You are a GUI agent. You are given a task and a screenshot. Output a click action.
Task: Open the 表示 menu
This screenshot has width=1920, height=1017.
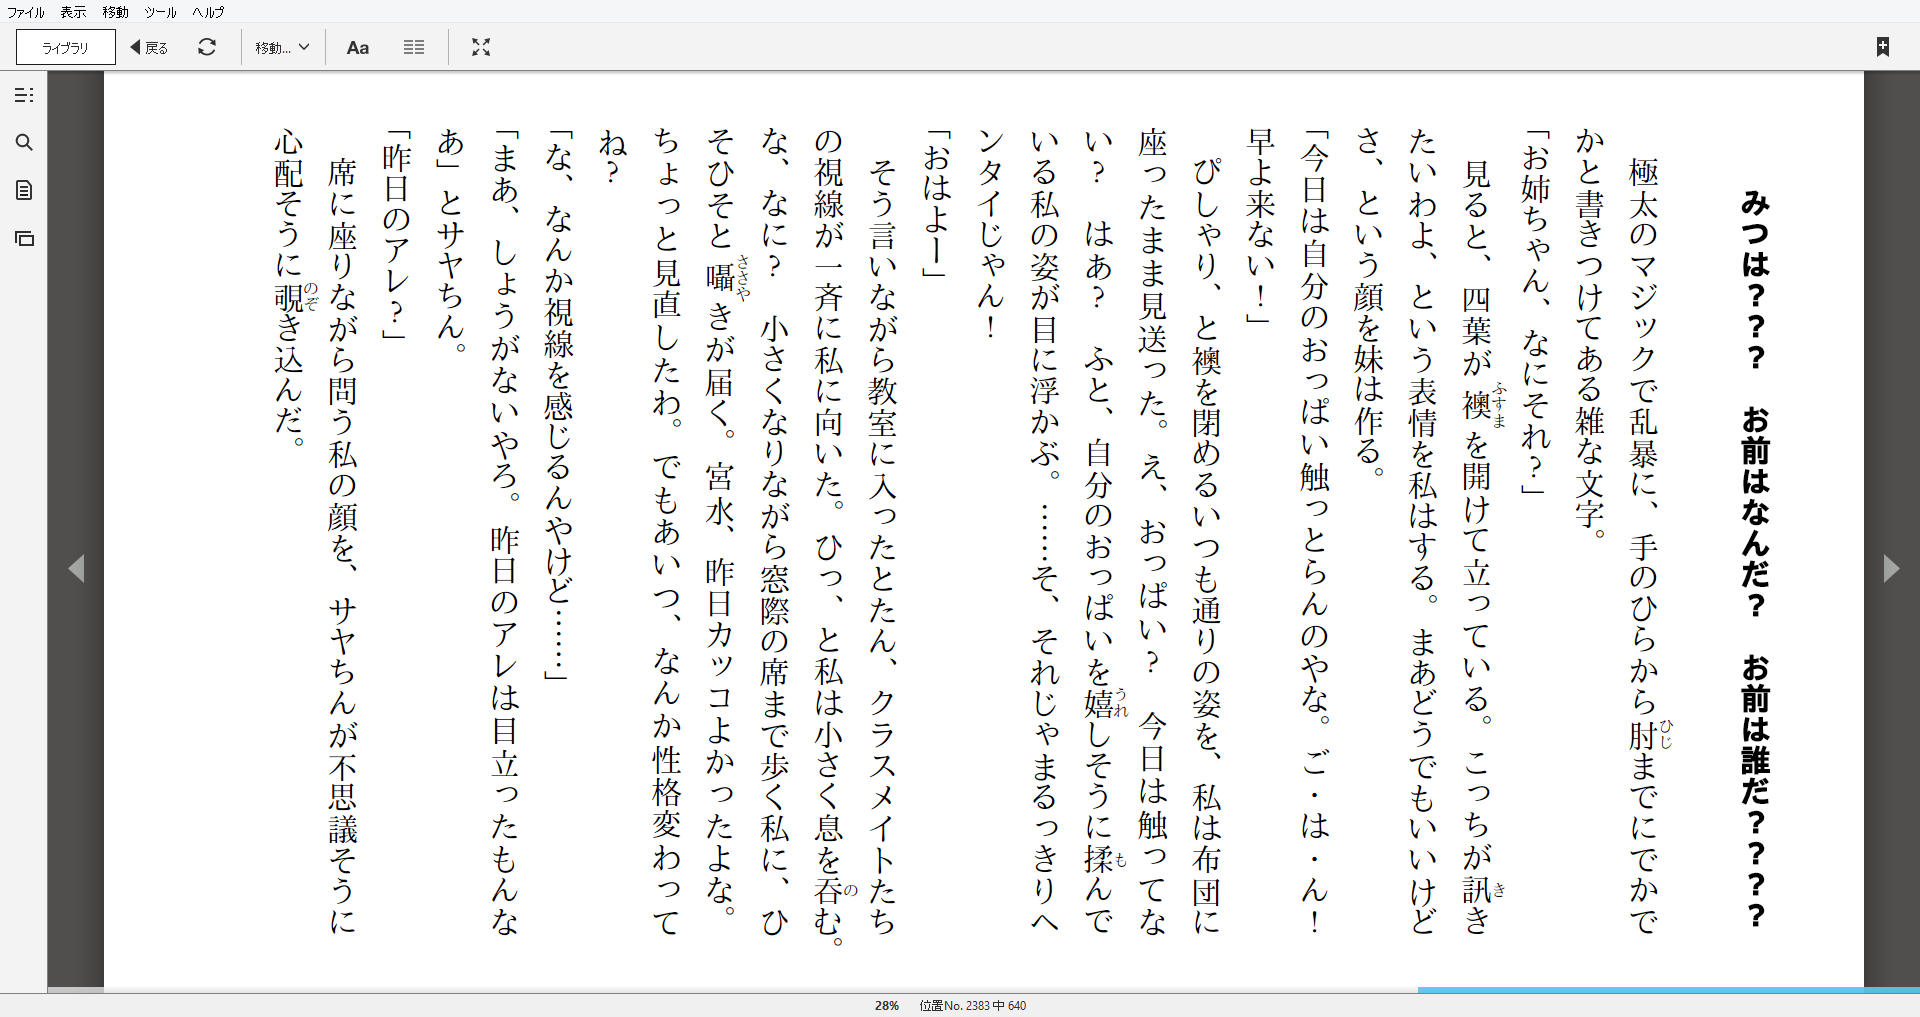[x=73, y=12]
